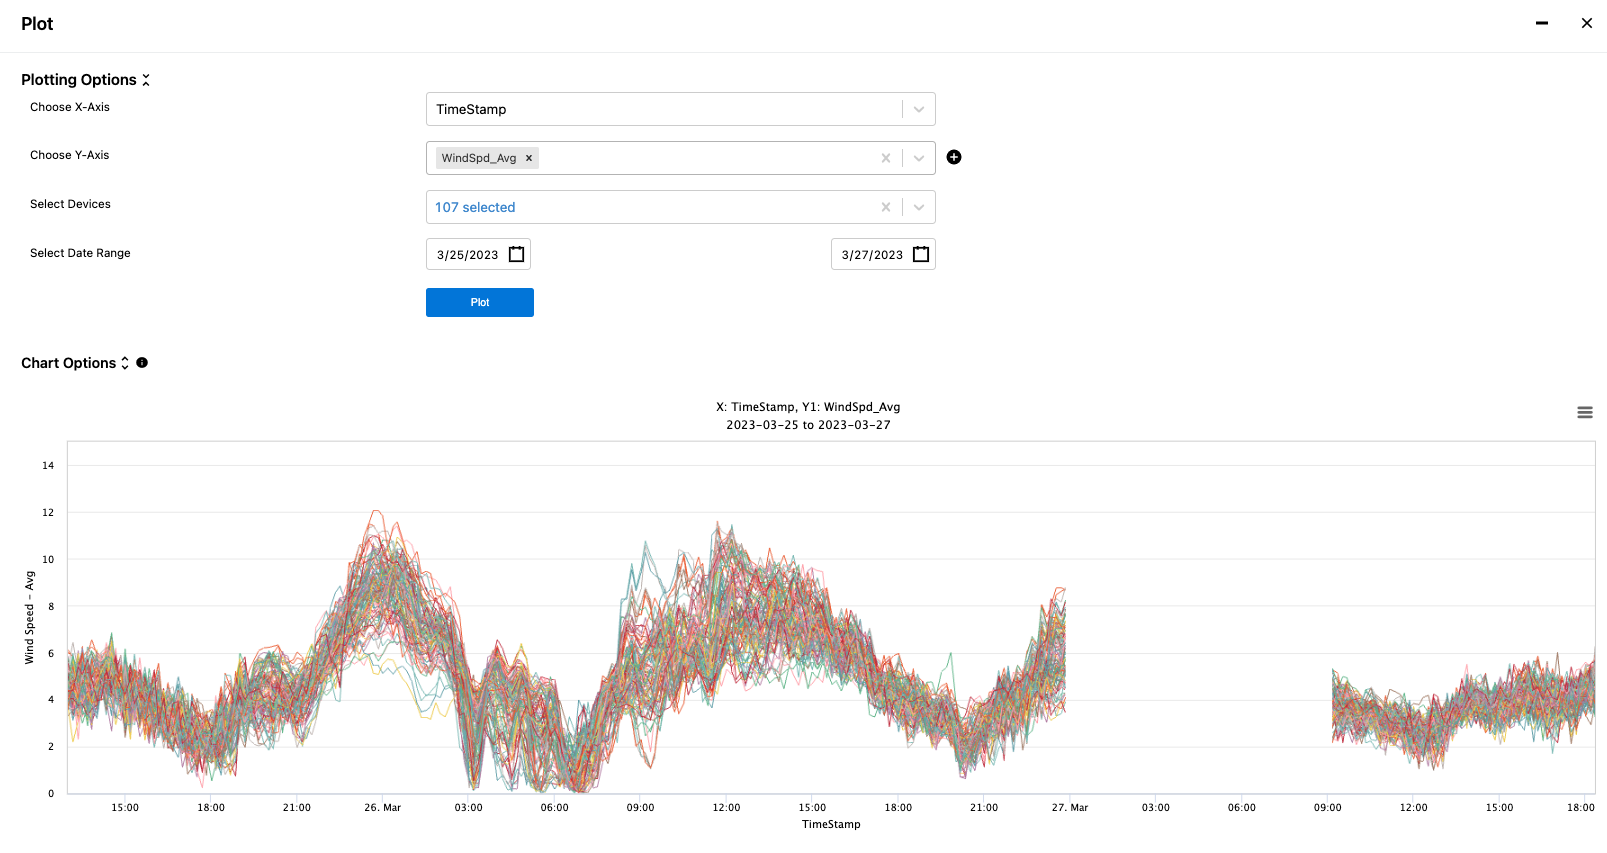Expand the Chart Options section
Image resolution: width=1607 pixels, height=853 pixels.
125,363
